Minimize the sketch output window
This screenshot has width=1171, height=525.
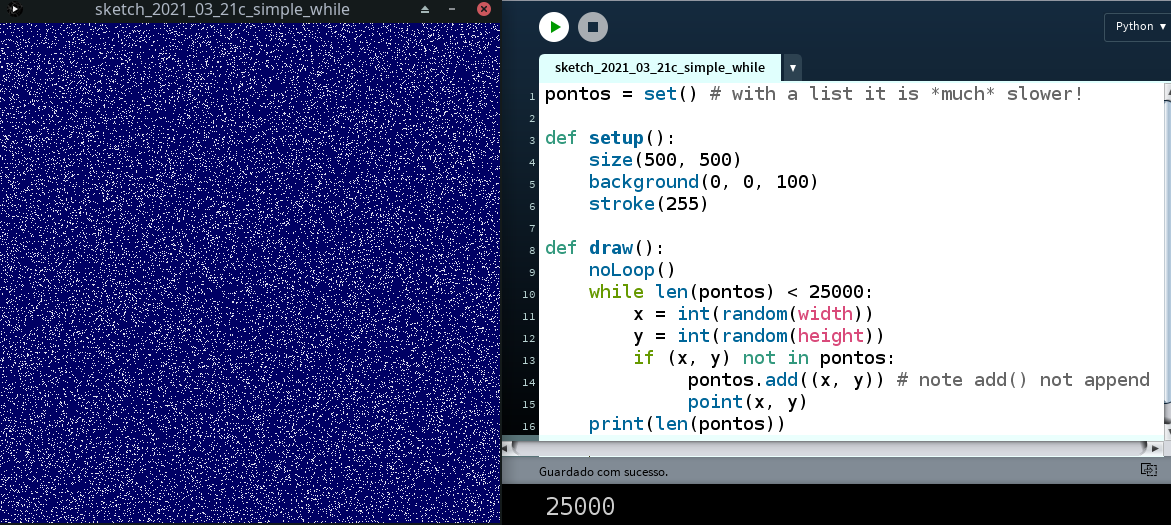coord(453,10)
